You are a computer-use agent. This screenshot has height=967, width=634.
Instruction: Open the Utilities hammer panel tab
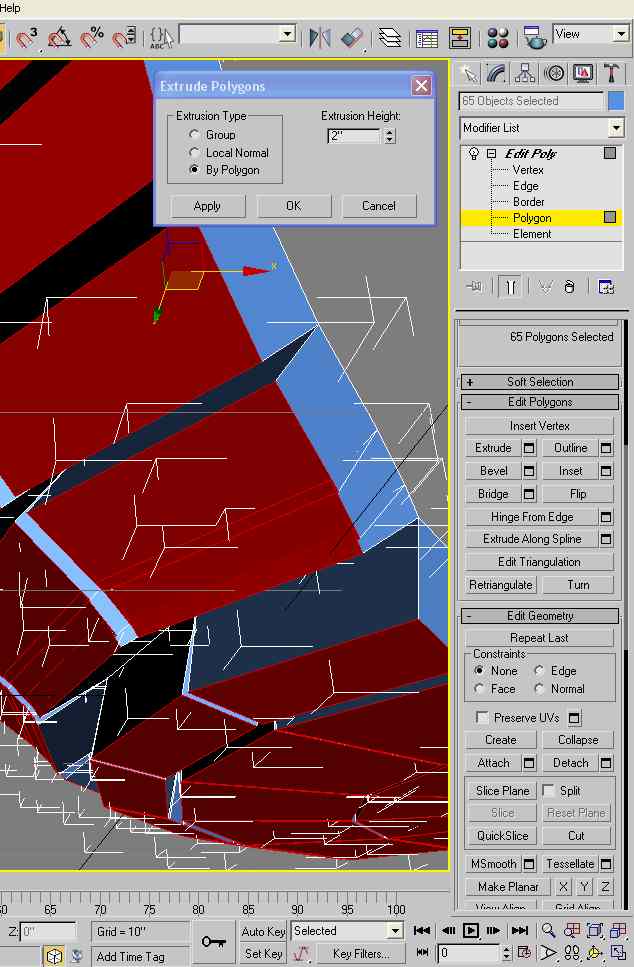tap(612, 74)
